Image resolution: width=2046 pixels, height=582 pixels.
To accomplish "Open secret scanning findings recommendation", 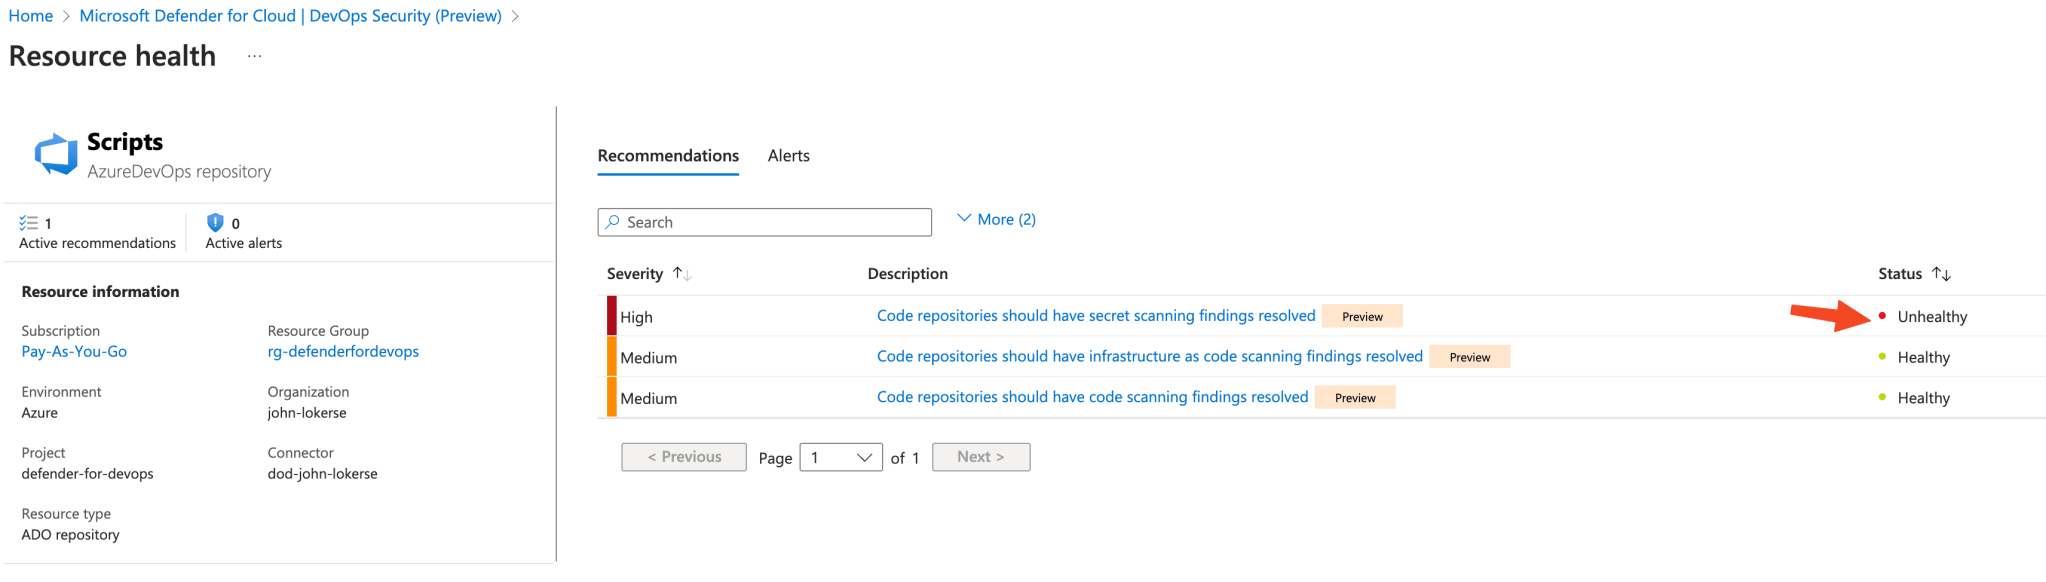I will pyautogui.click(x=1096, y=316).
